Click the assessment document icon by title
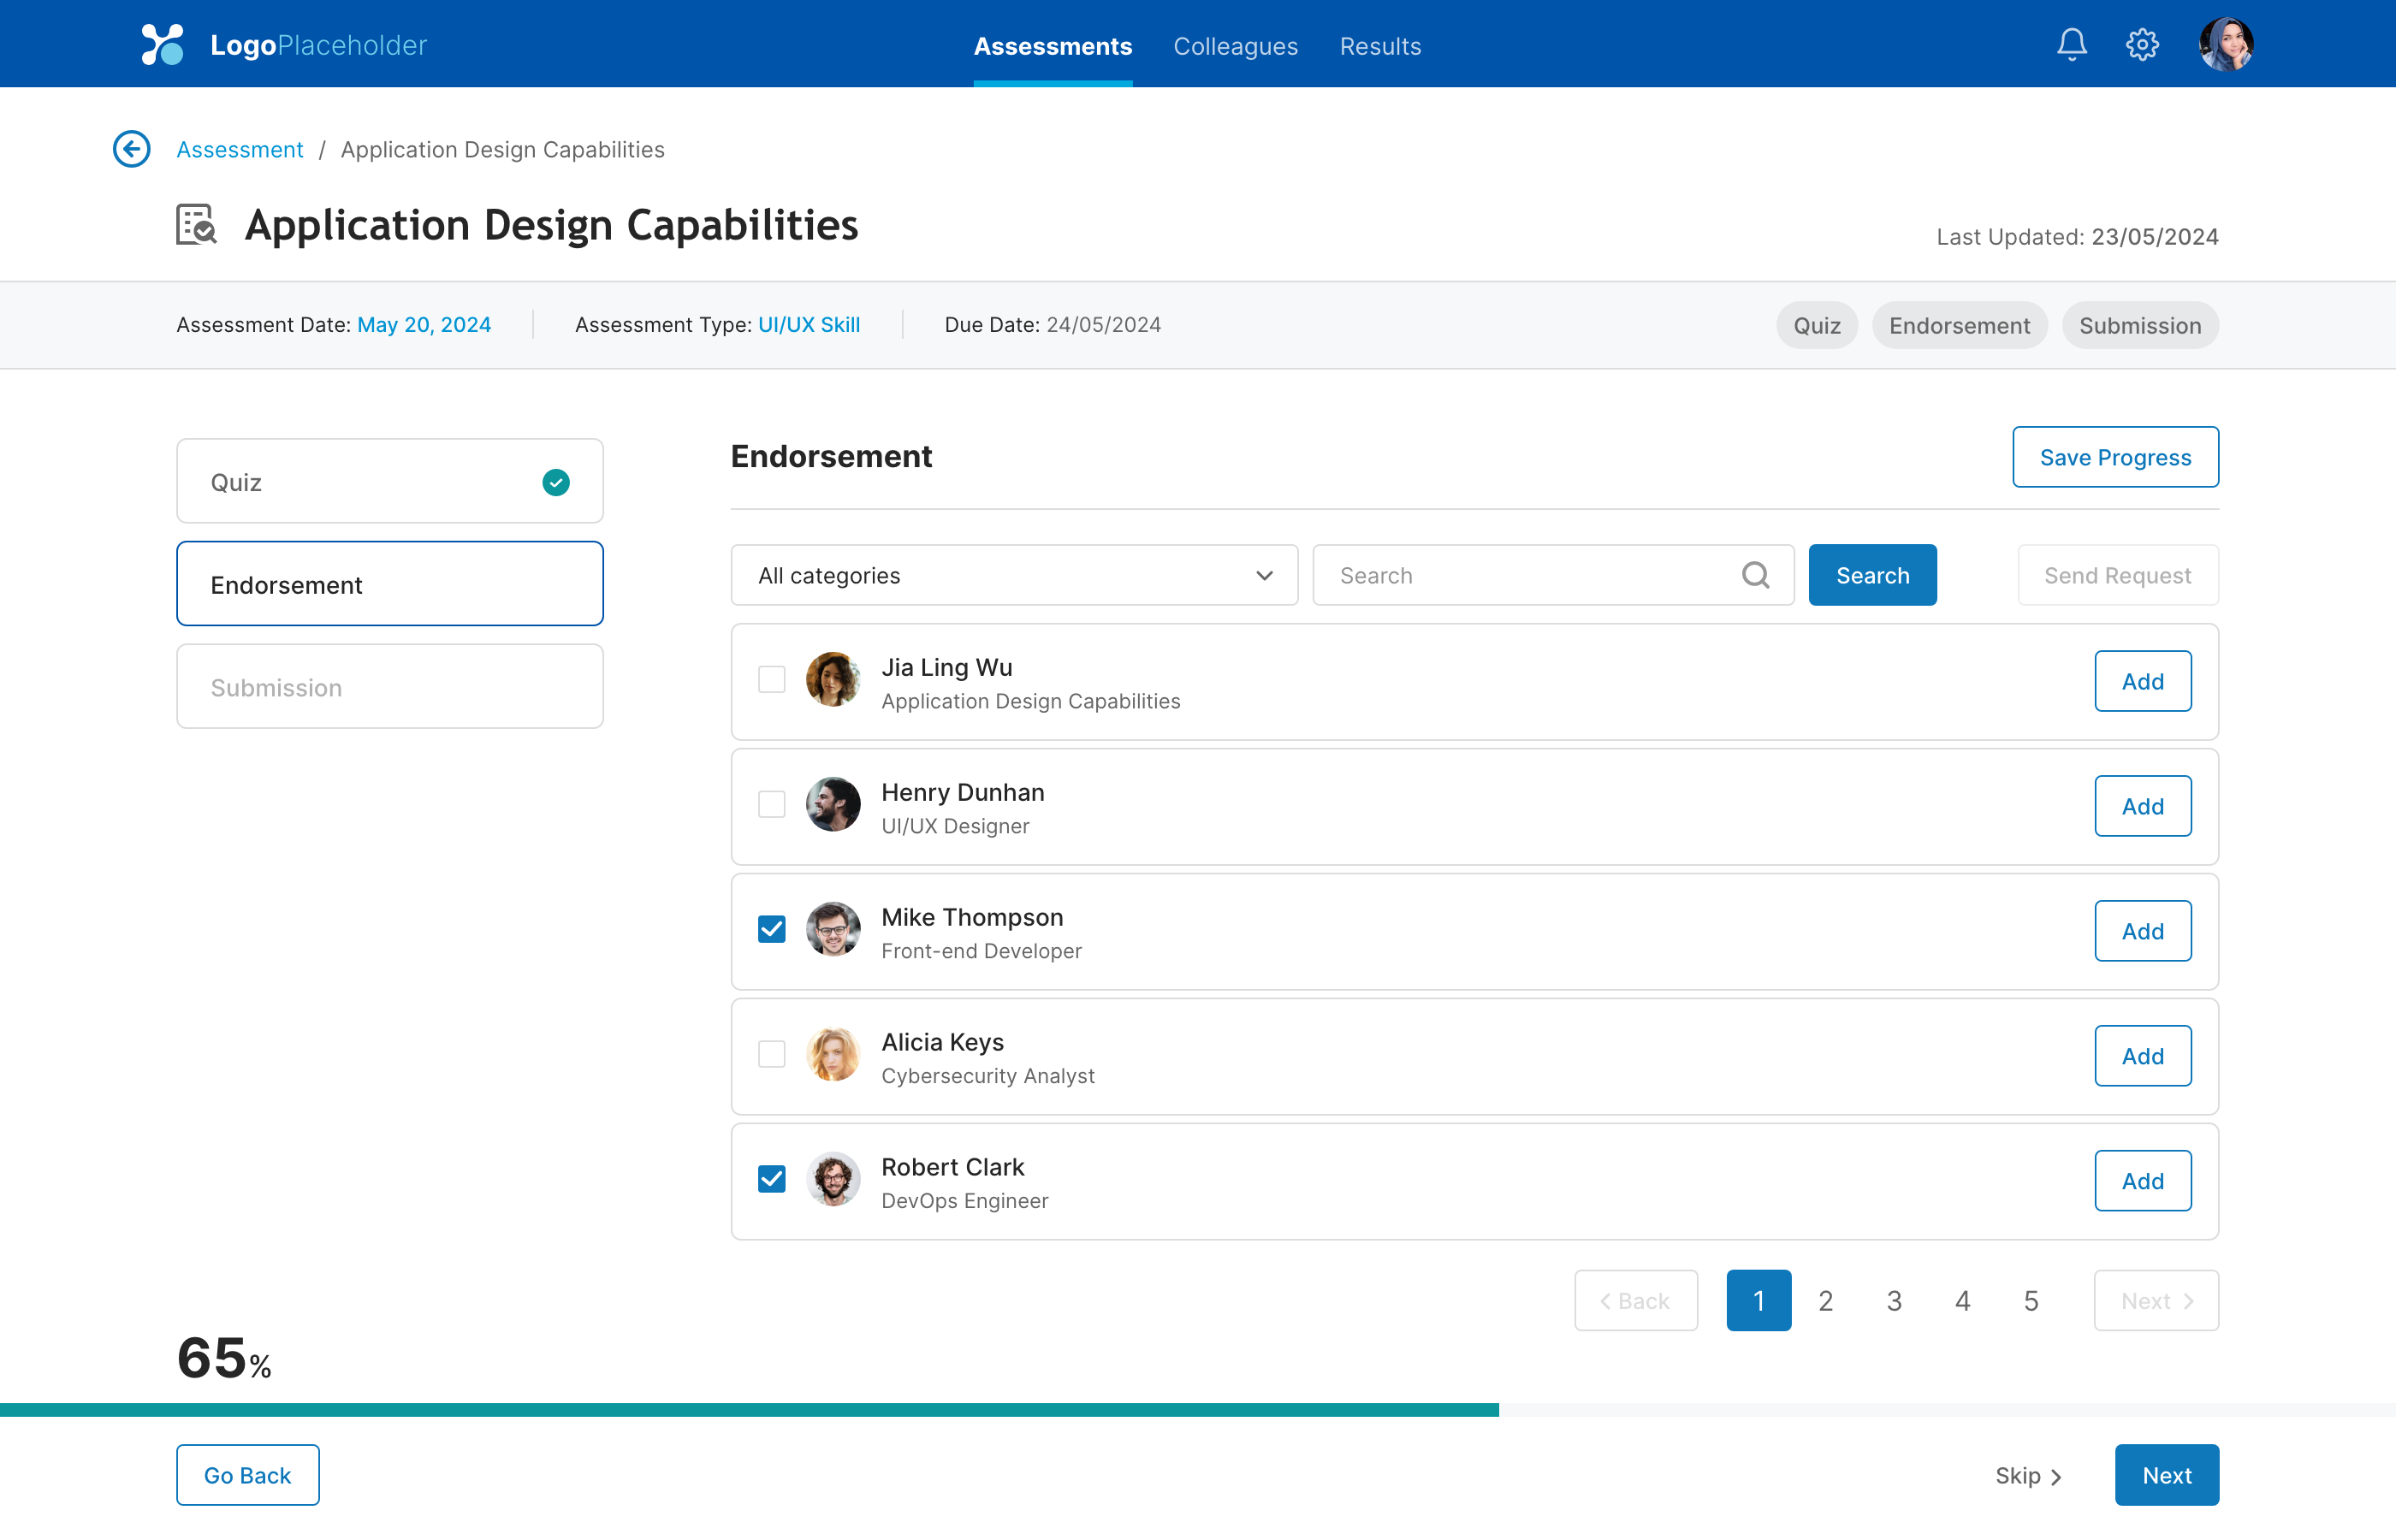Viewport: 2396px width, 1540px height. [x=196, y=224]
